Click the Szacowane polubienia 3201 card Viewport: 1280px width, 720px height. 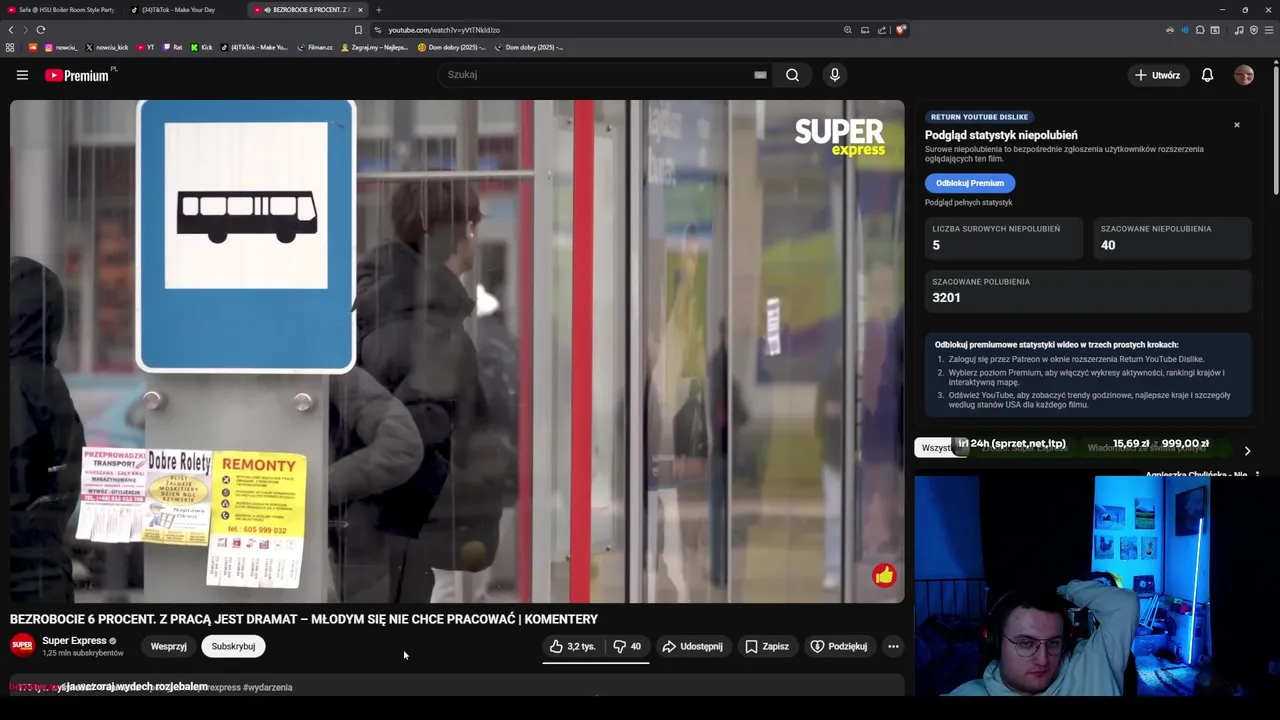coord(1088,291)
